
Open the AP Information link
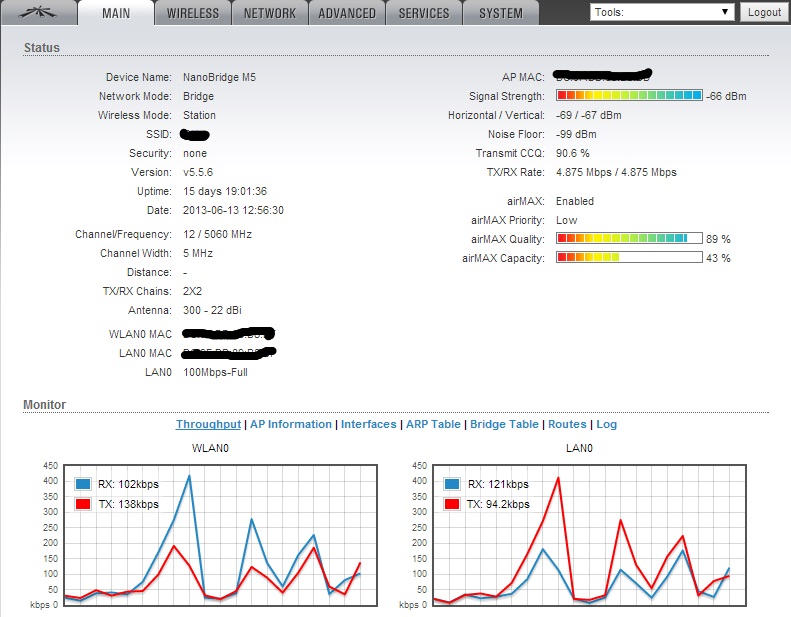point(291,424)
